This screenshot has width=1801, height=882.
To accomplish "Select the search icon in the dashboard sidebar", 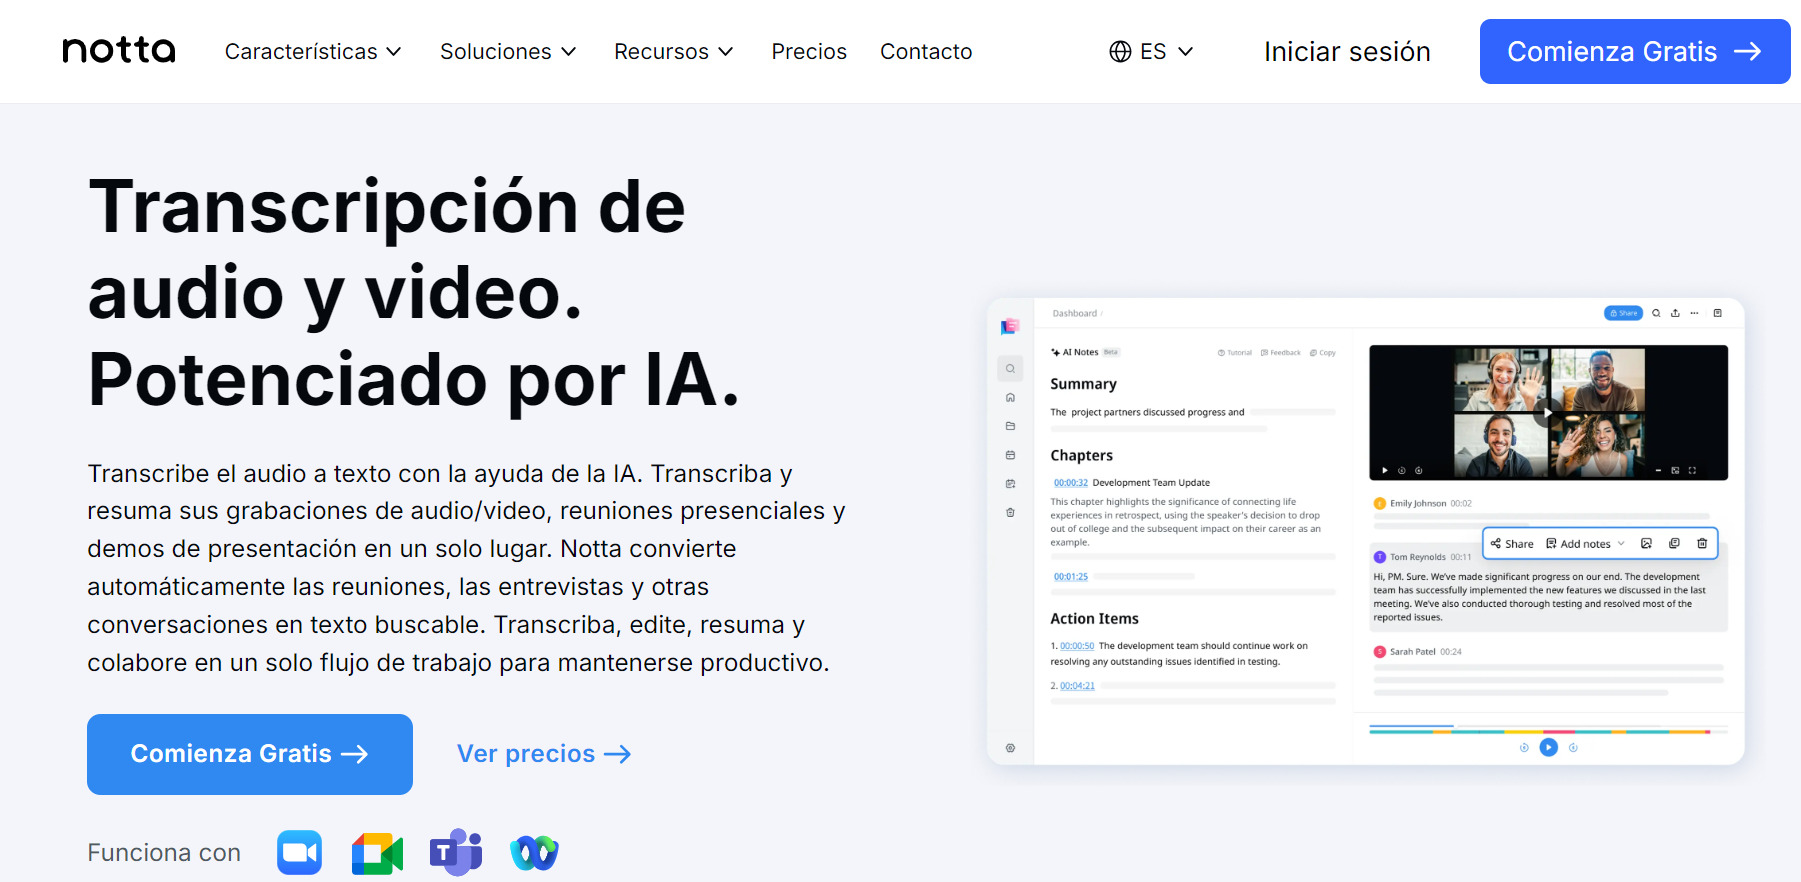I will (x=1010, y=369).
